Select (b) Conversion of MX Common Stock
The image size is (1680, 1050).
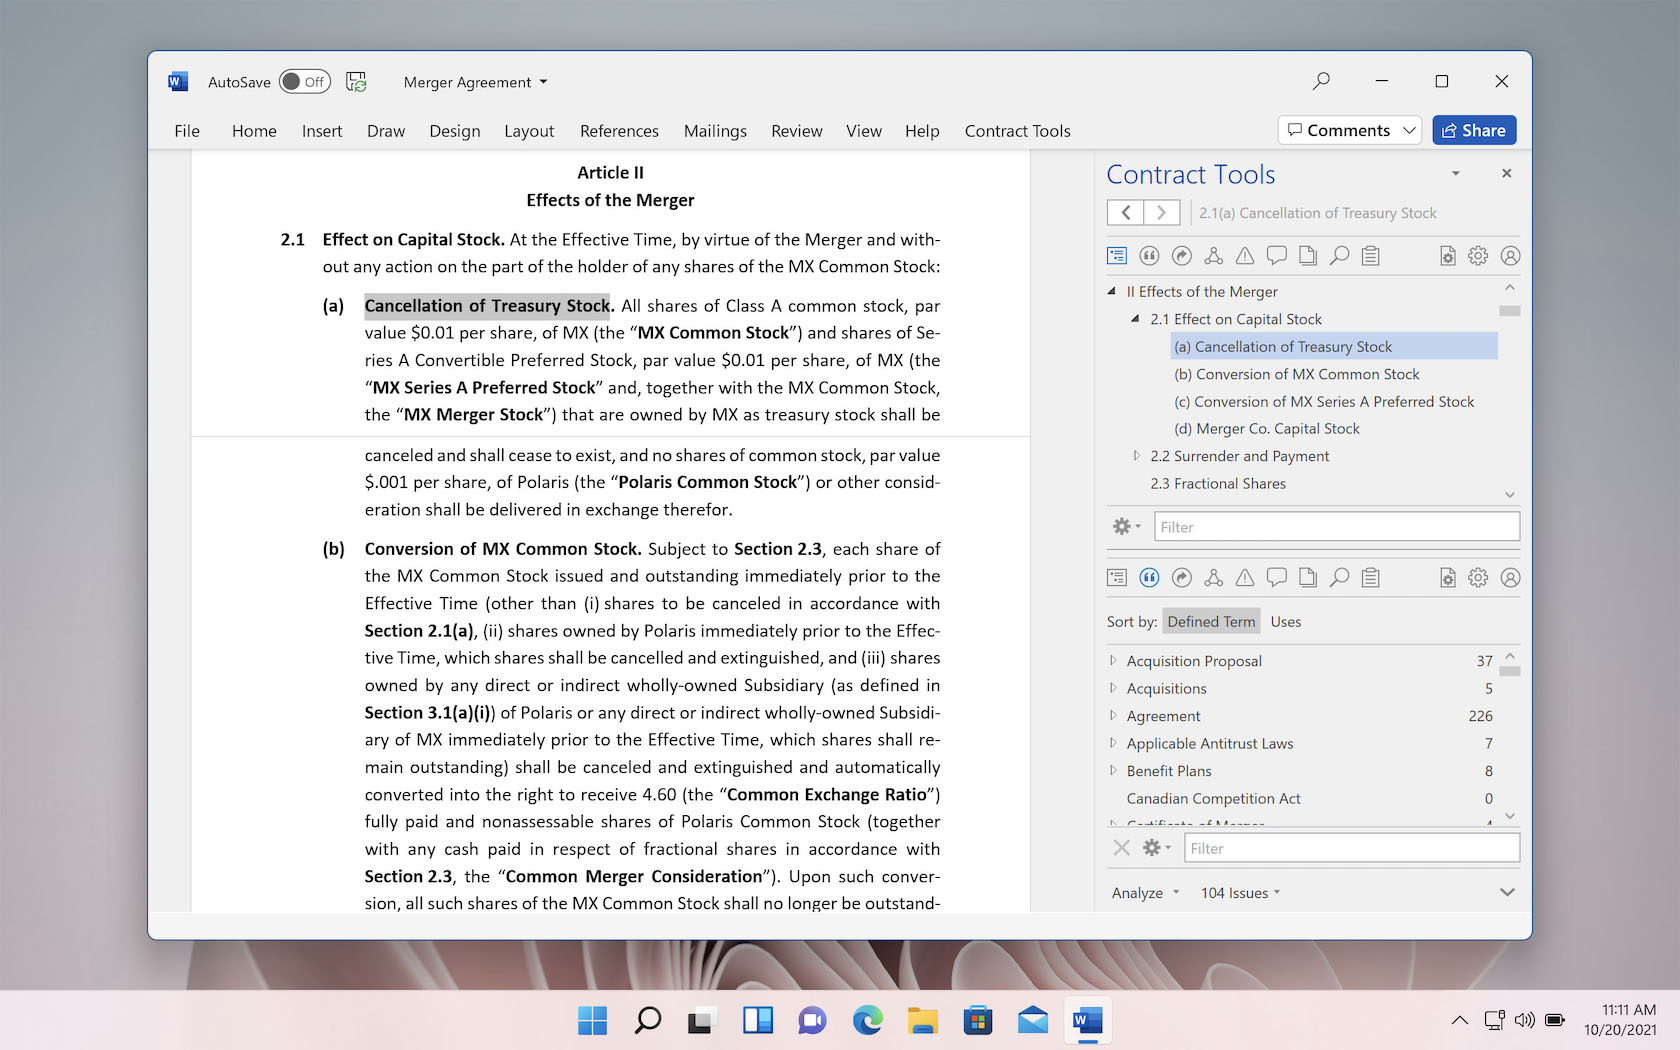click(x=1296, y=374)
